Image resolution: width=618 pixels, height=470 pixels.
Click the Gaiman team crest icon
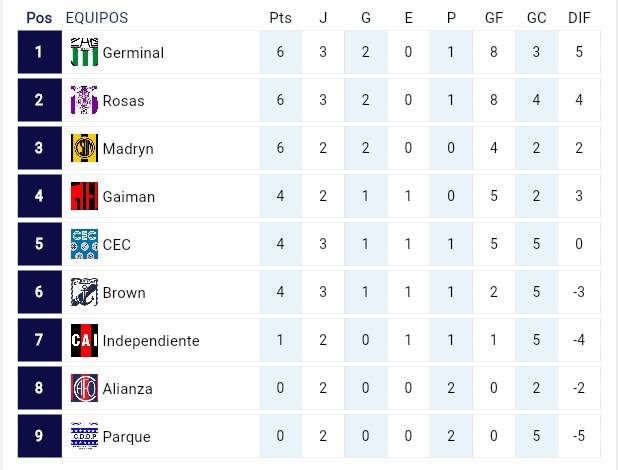tap(84, 196)
